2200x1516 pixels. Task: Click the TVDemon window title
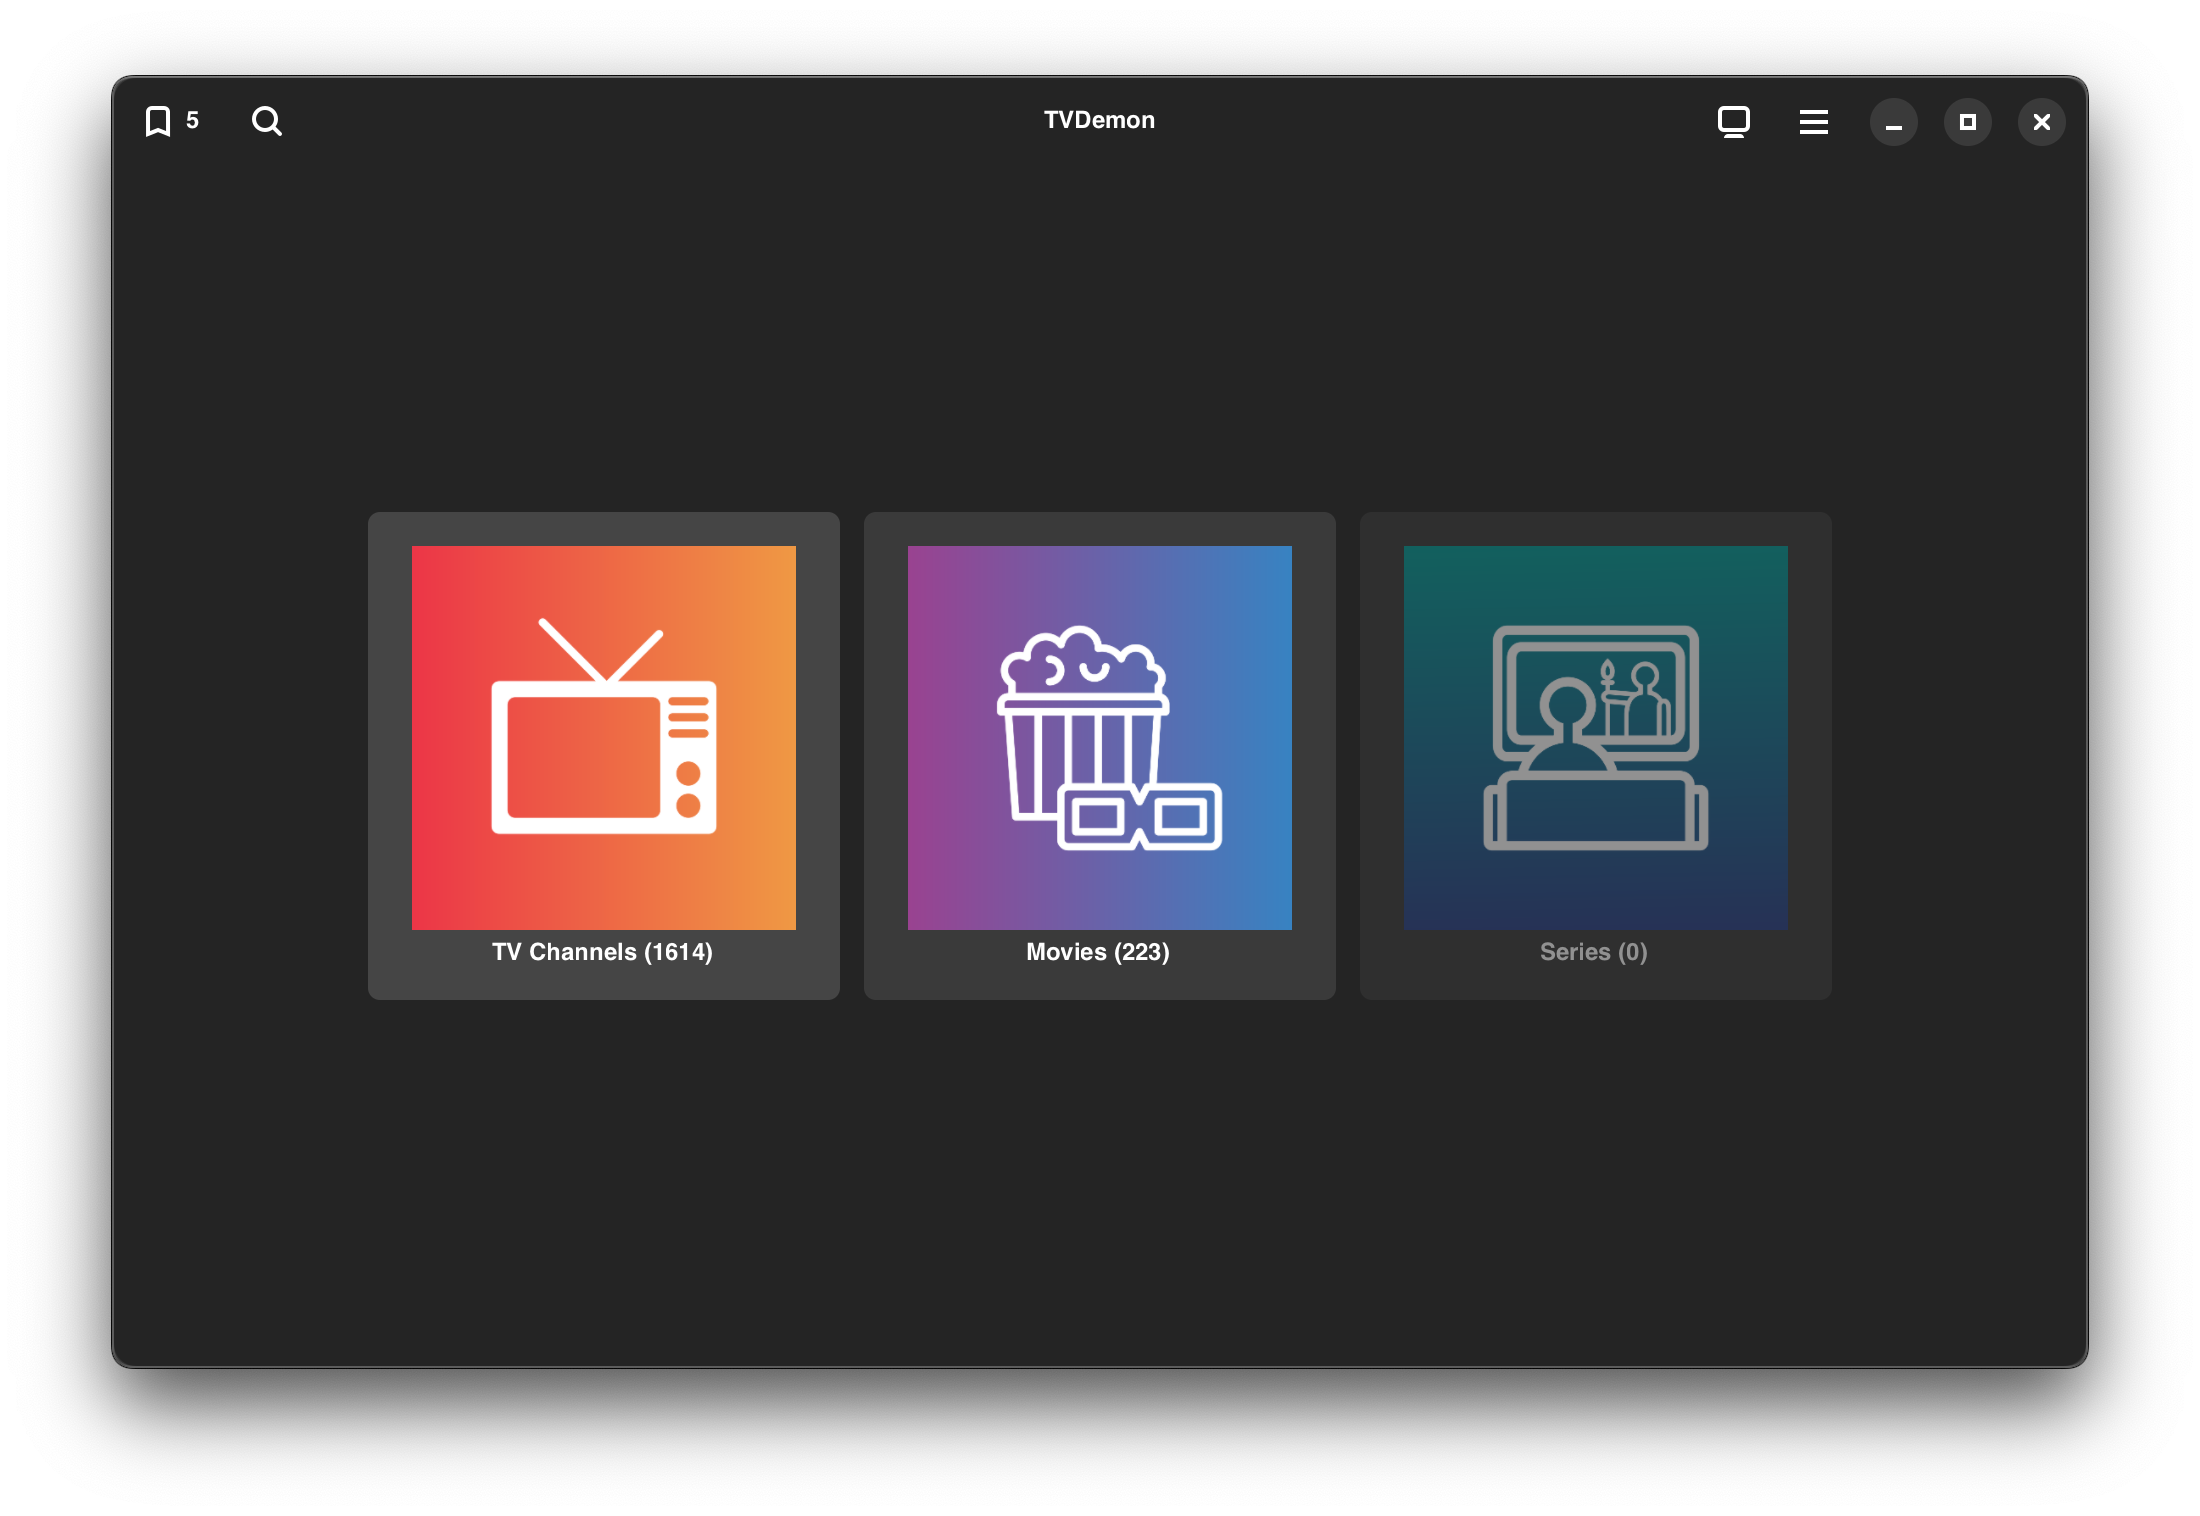click(x=1099, y=120)
